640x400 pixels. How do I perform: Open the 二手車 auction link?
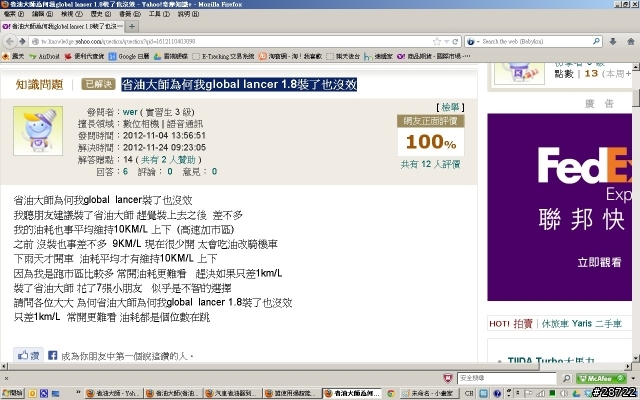tap(608, 324)
